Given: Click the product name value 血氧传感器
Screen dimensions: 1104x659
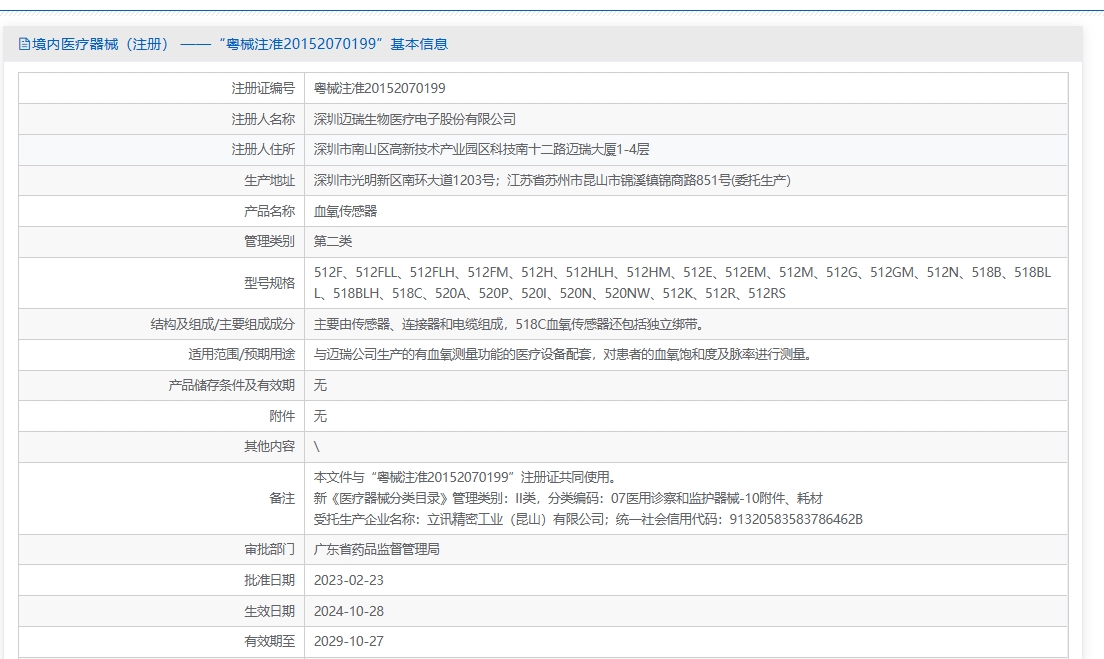Looking at the screenshot, I should point(345,211).
